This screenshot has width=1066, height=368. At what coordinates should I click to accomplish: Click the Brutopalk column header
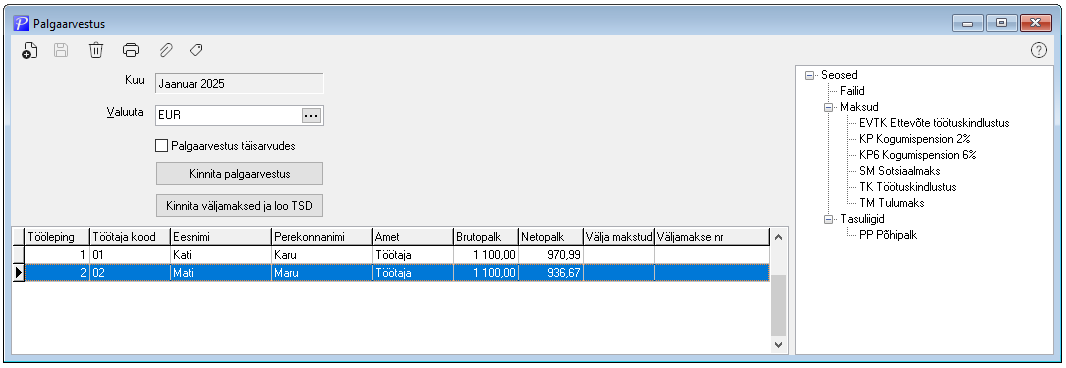485,237
